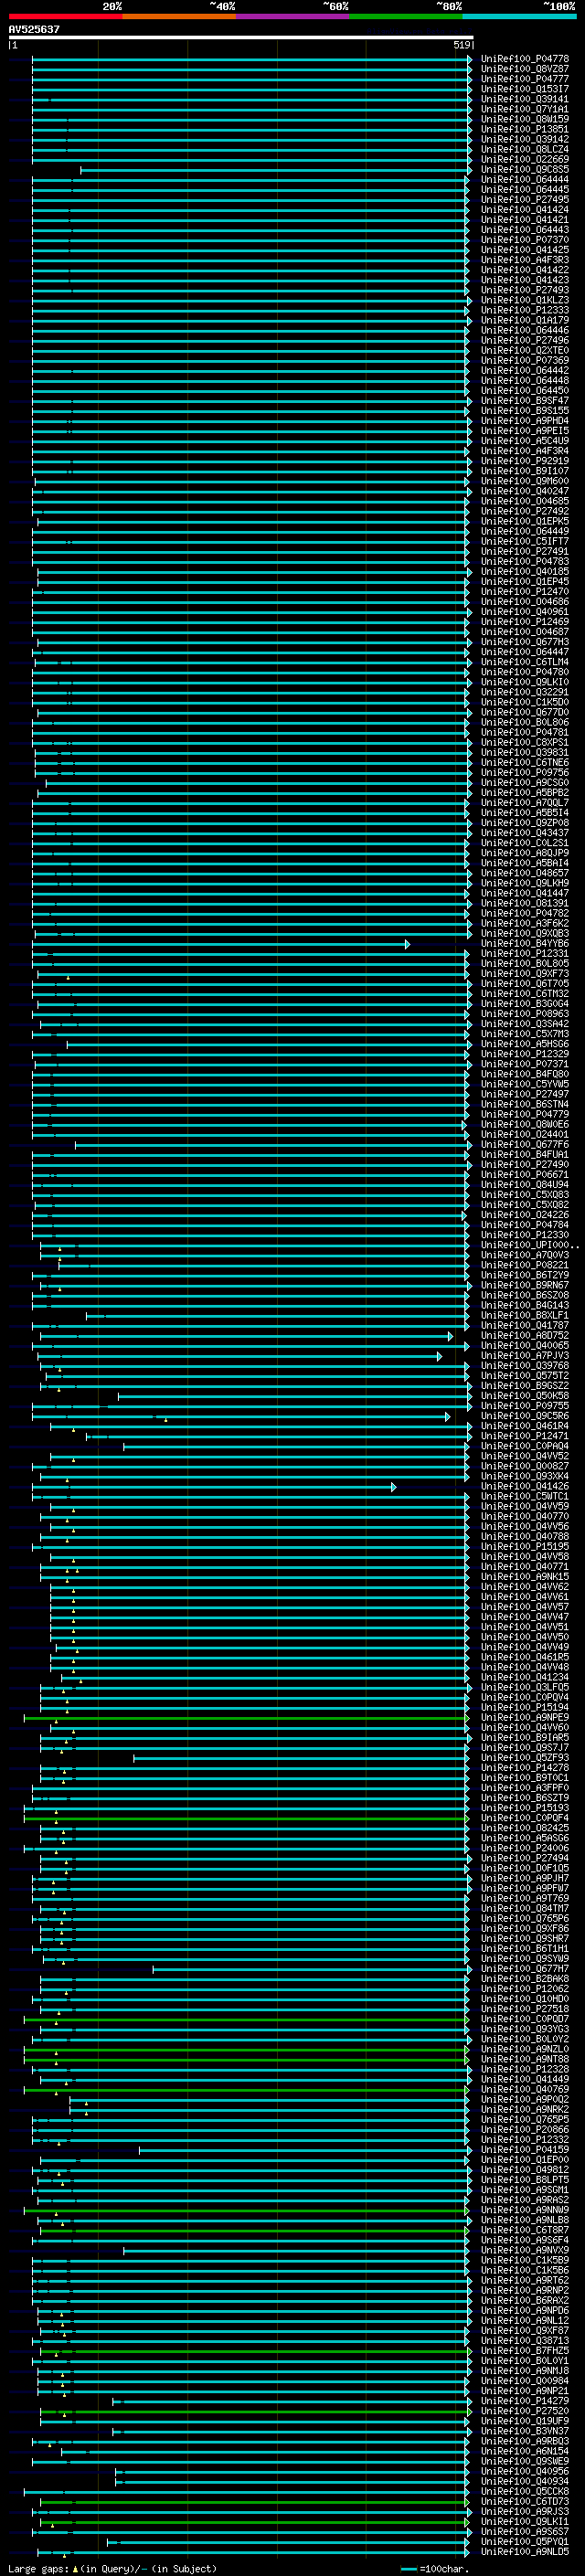585x2576 pixels.
Task: Select the UniRef100_Q5PYQ1 label
Action: tap(525, 2541)
